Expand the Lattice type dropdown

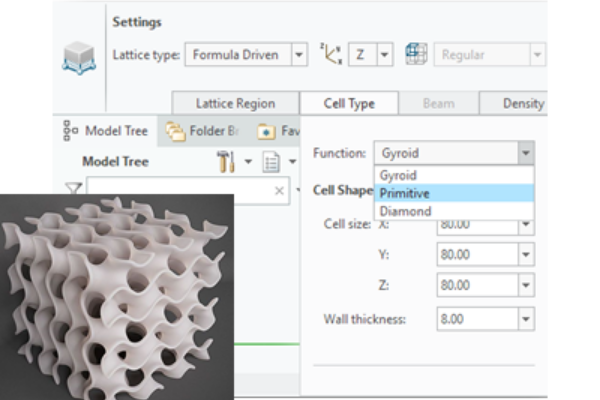(x=299, y=56)
